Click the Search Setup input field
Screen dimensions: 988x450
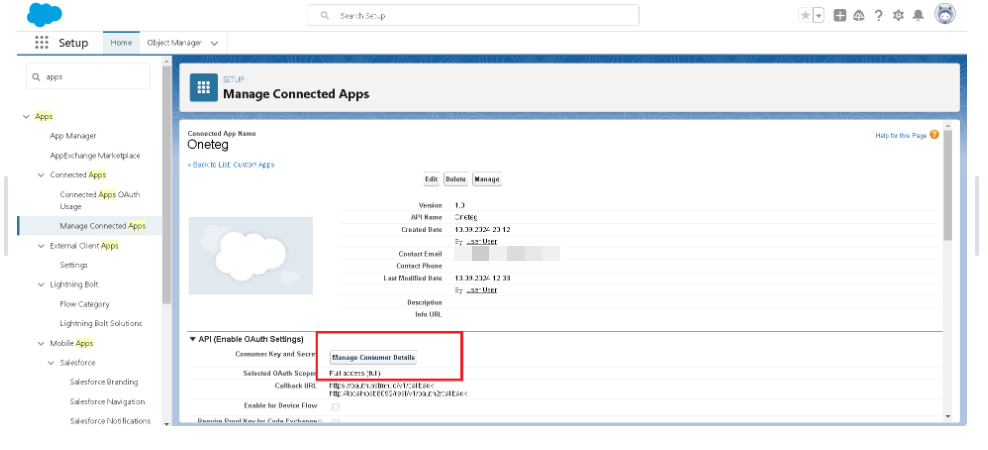pyautogui.click(x=472, y=16)
